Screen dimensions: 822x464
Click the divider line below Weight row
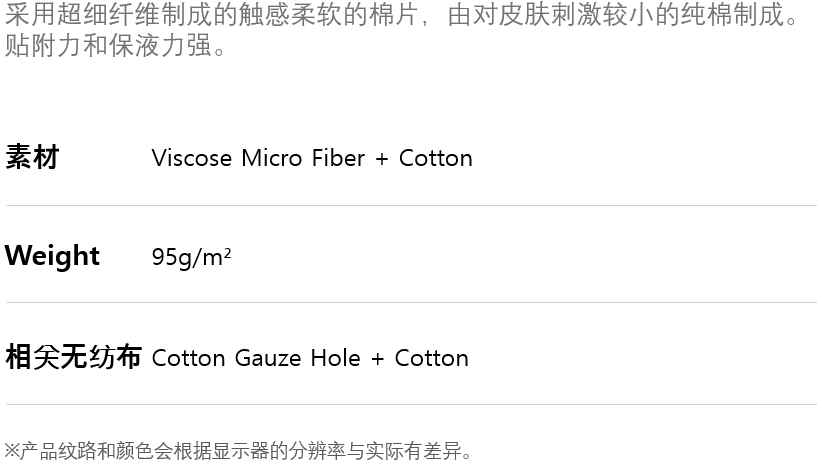[411, 302]
